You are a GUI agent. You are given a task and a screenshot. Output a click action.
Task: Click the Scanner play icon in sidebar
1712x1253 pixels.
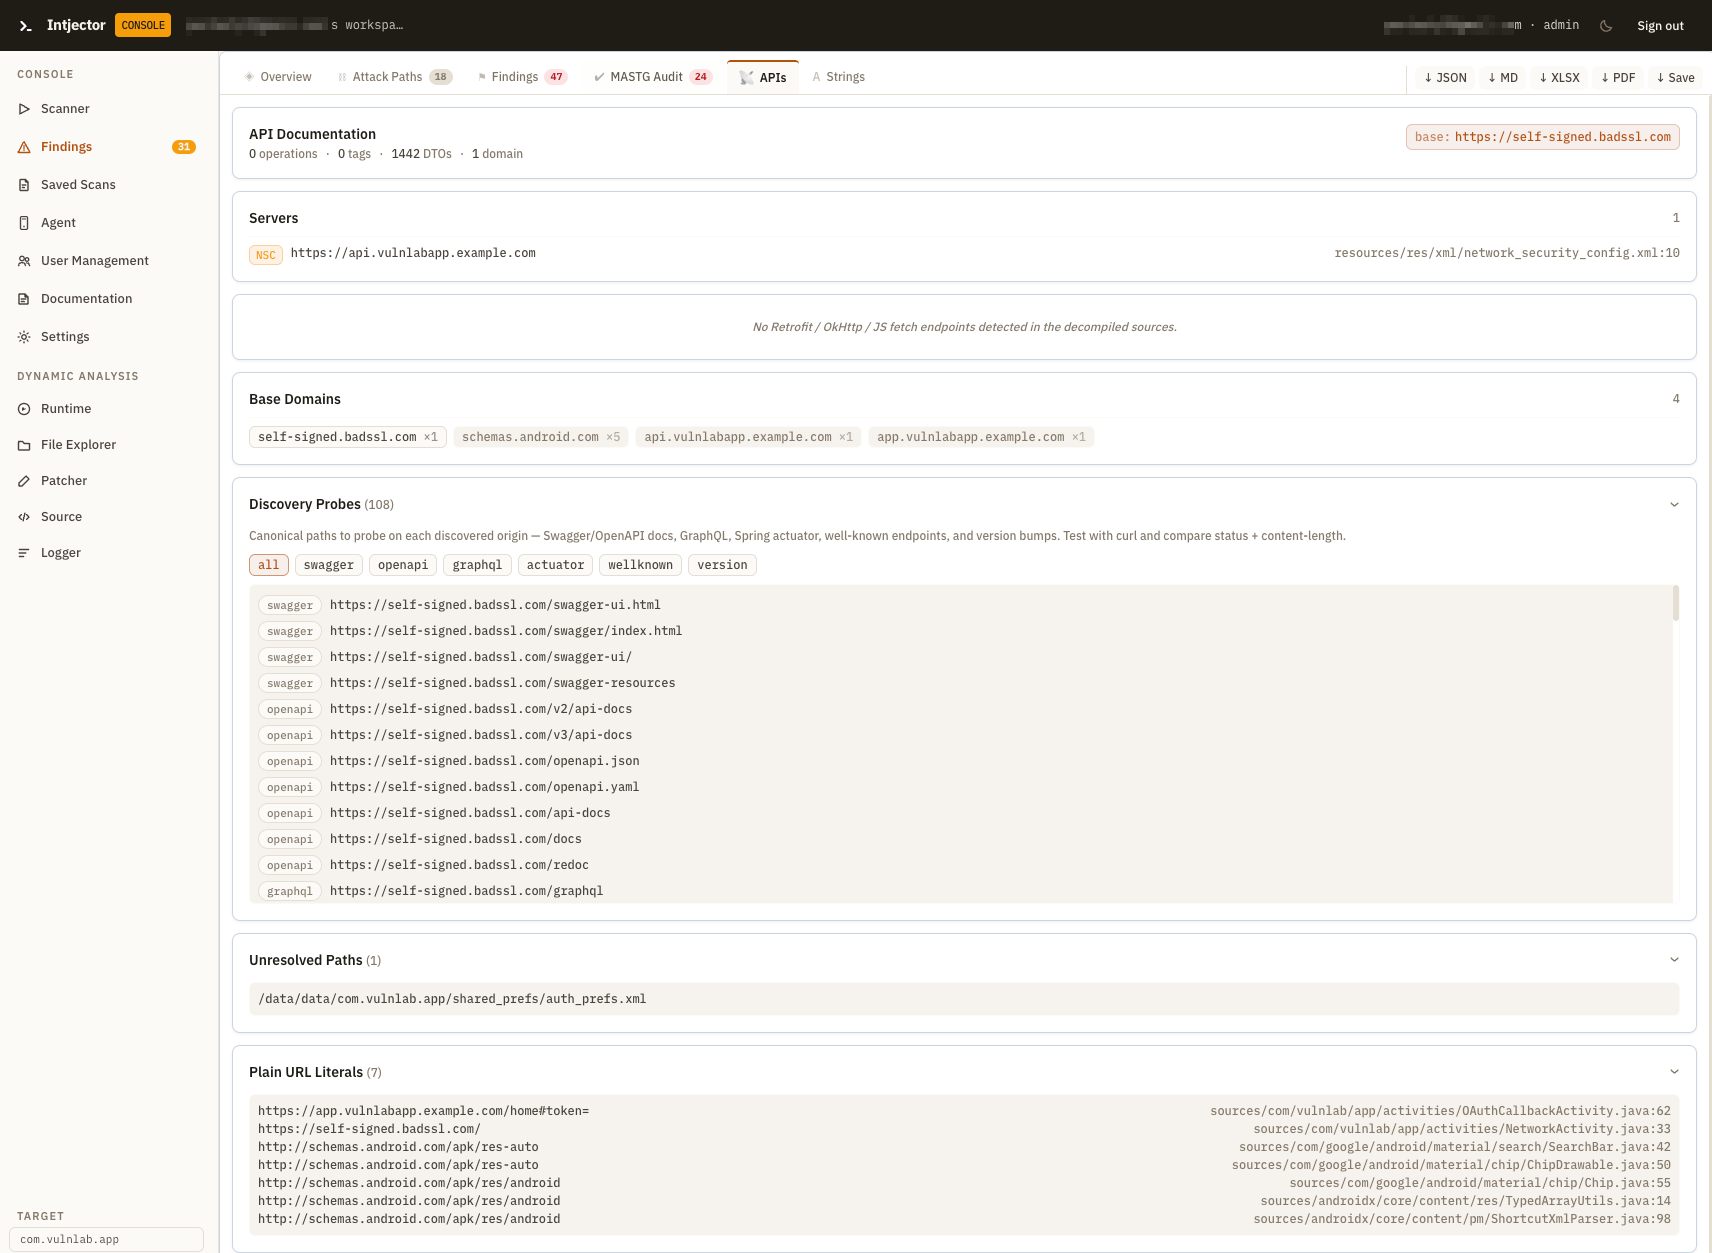coord(24,109)
